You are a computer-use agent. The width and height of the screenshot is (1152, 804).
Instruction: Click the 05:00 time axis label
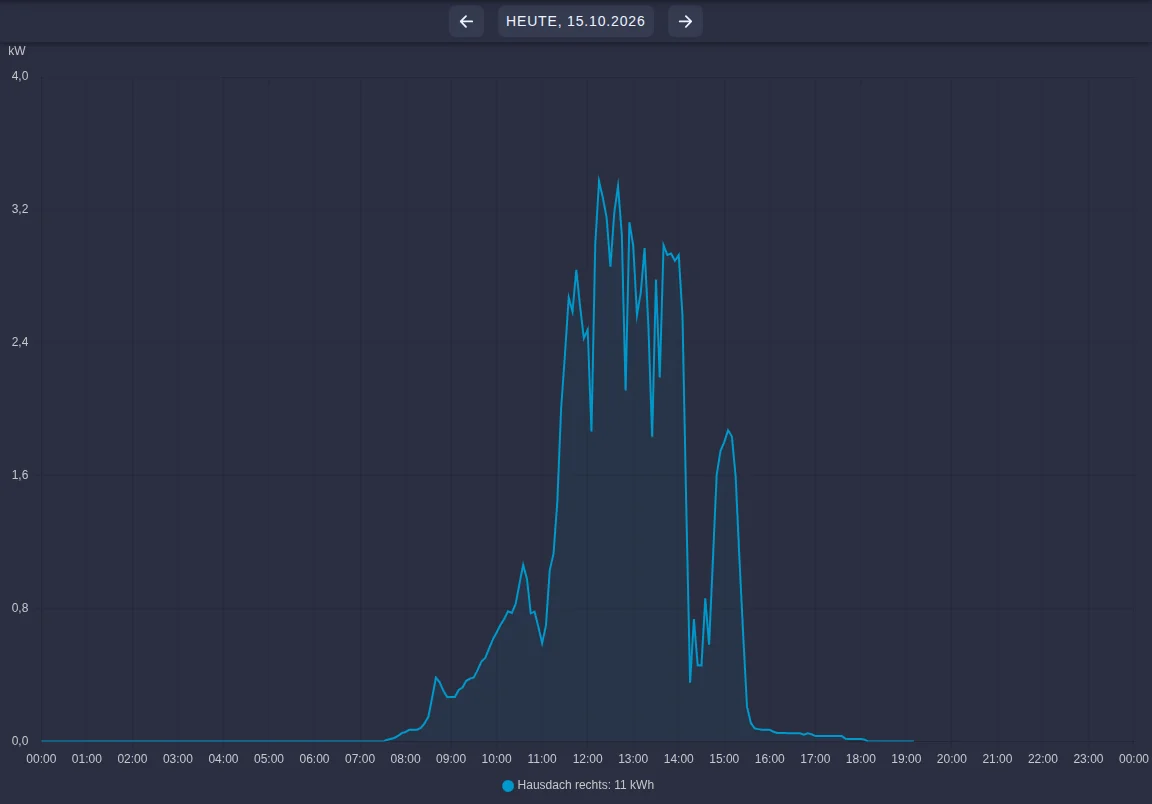(x=269, y=759)
